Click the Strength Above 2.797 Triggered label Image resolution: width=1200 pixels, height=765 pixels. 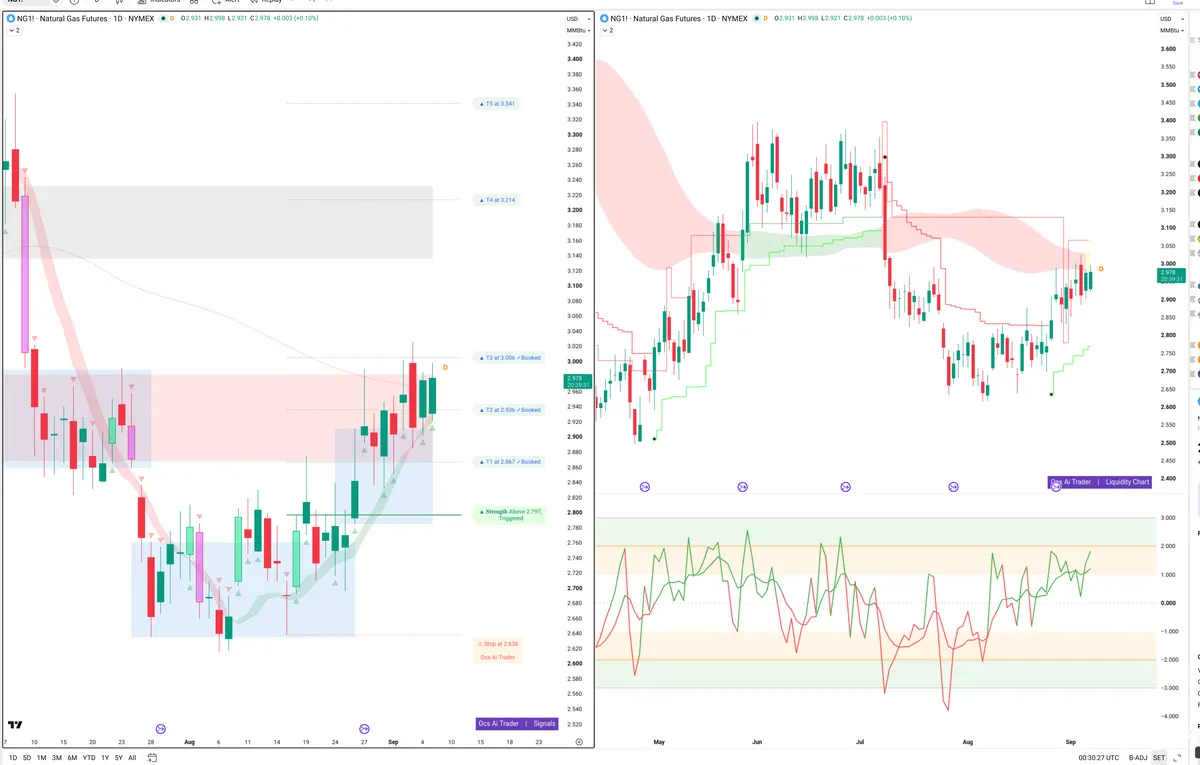point(510,515)
